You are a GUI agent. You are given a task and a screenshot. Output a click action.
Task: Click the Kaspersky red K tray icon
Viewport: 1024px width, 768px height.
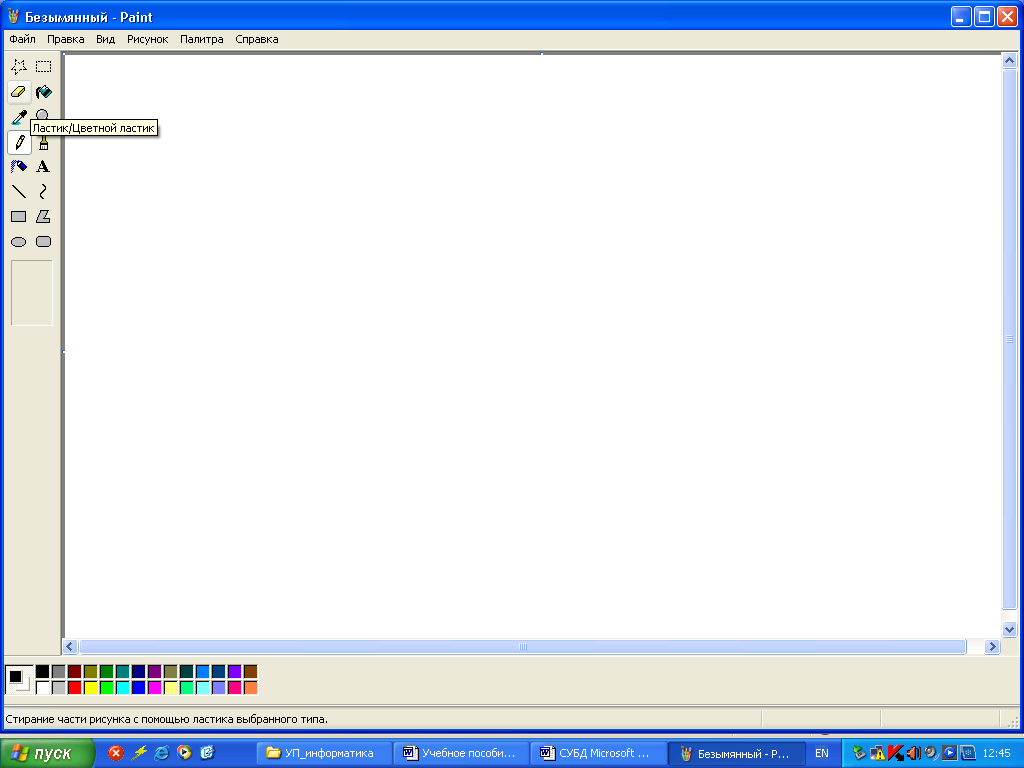coord(896,753)
